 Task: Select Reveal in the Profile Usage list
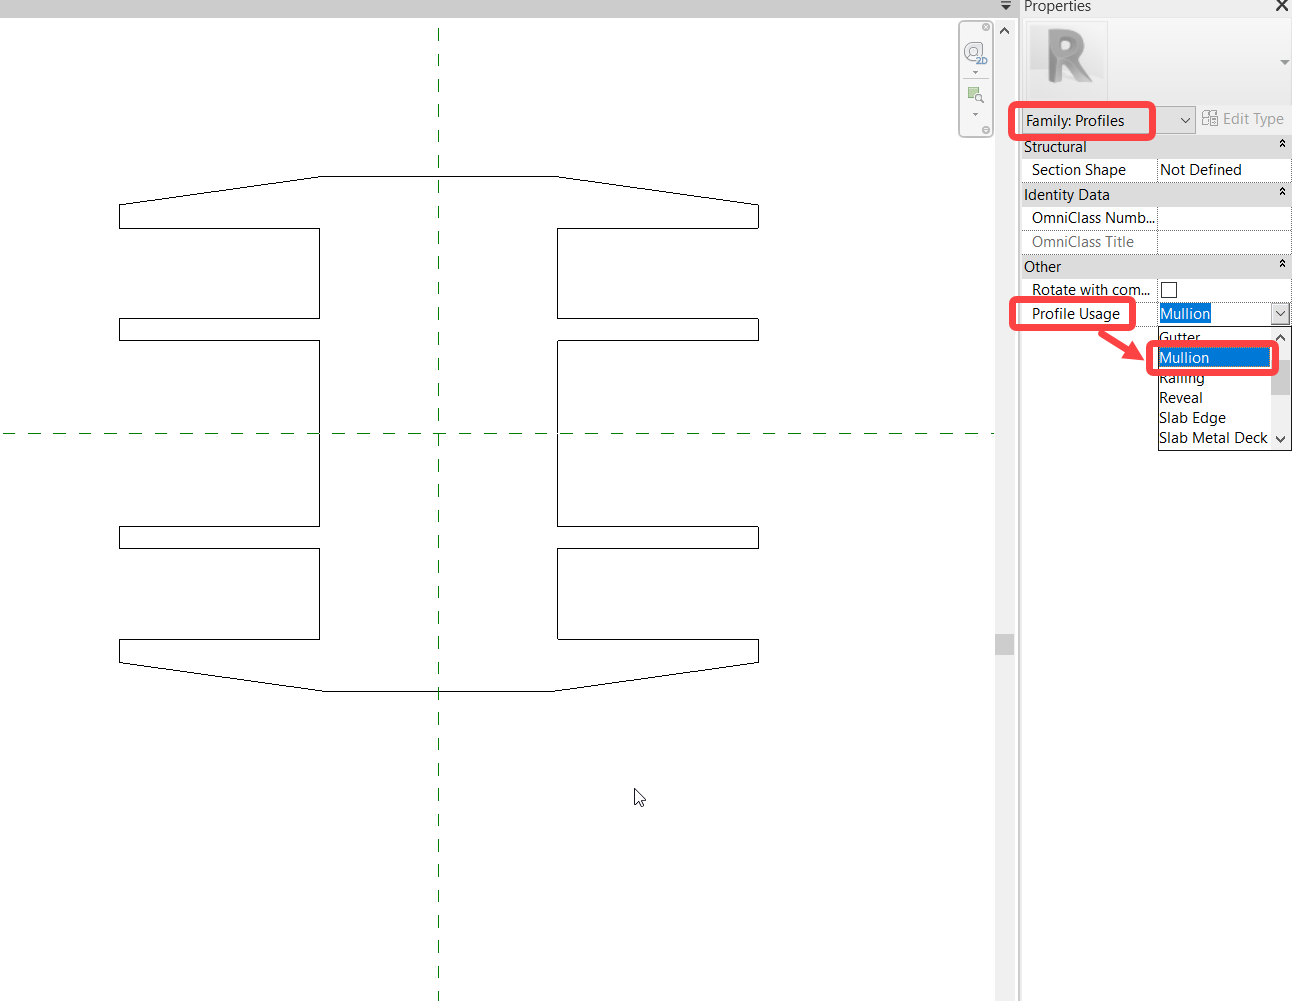click(x=1180, y=397)
